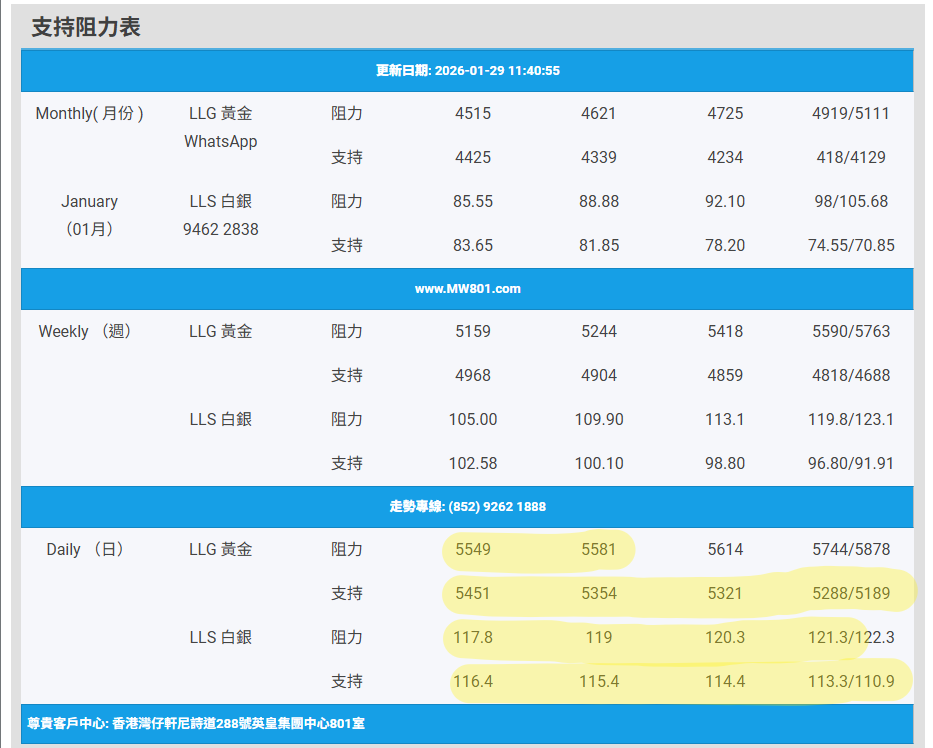The image size is (933, 748).
Task: Select the Weekly (週) row label
Action: [x=85, y=332]
